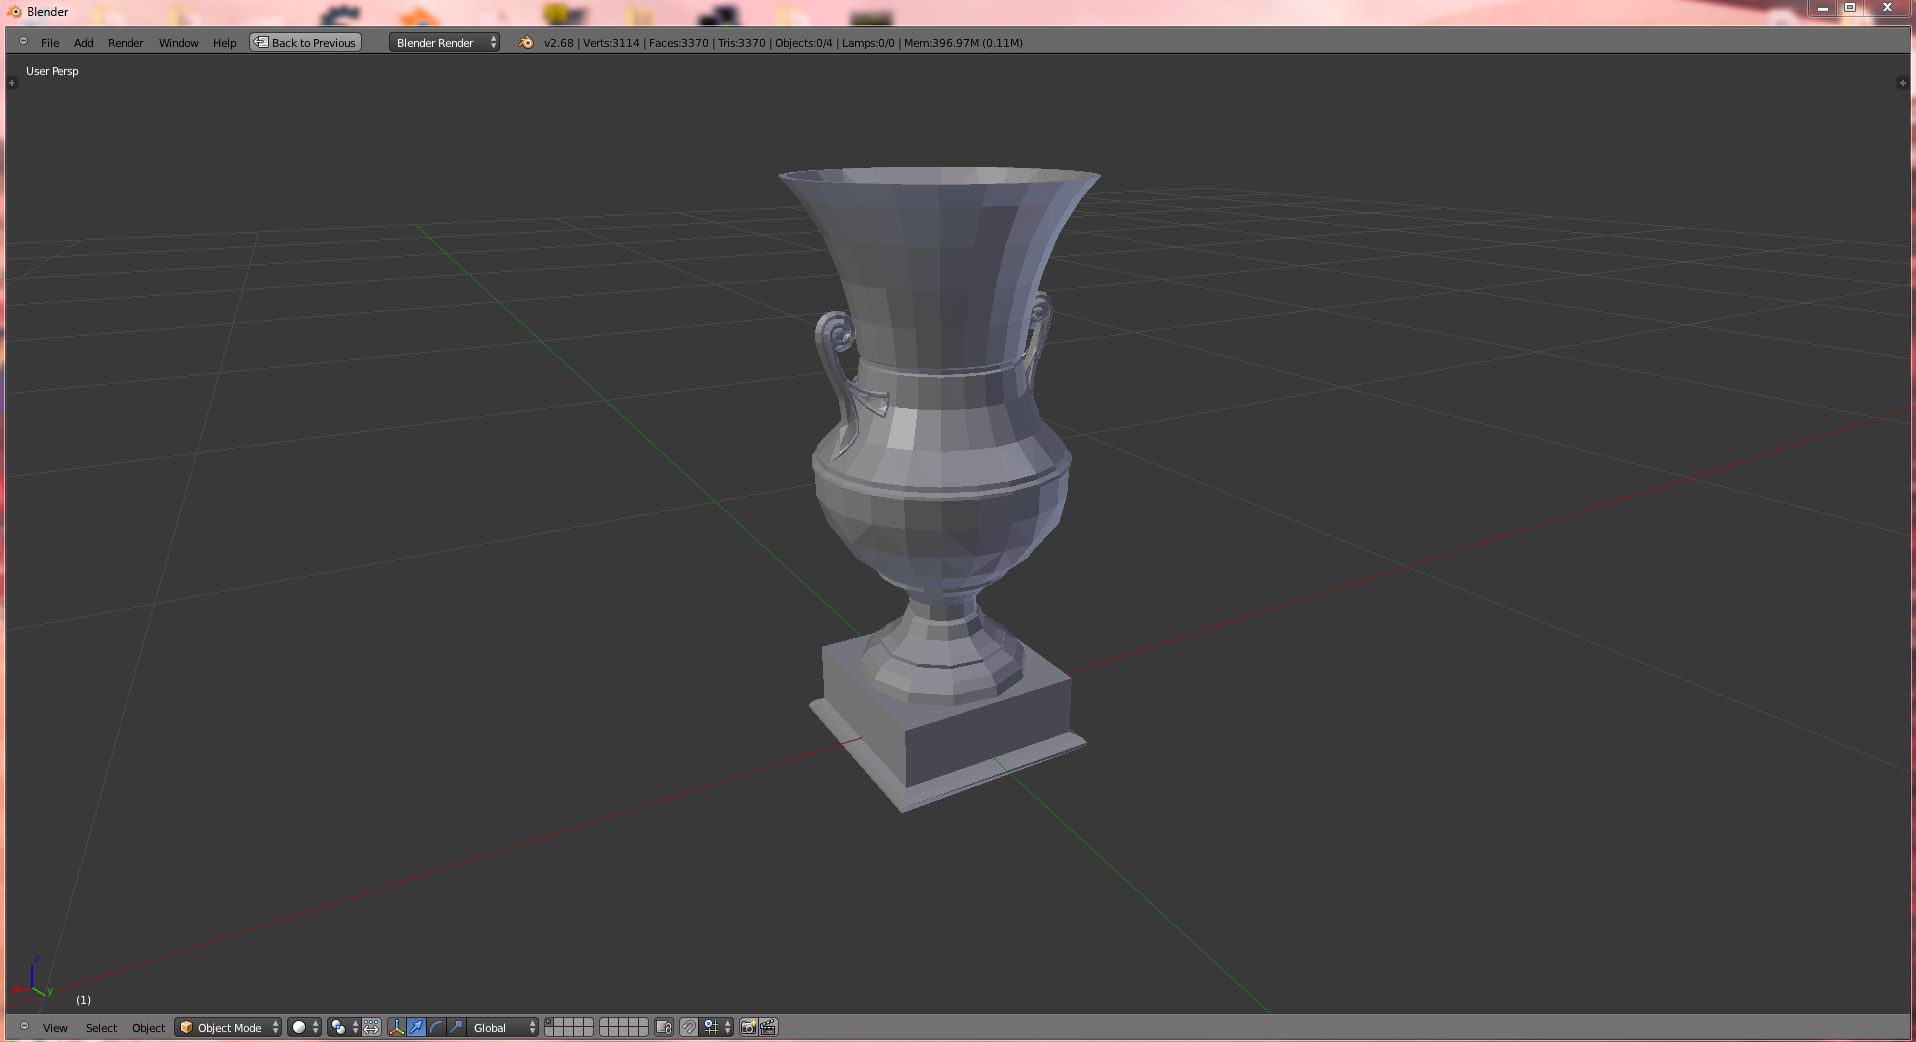Open the Global transform orientation dropdown

point(503,1027)
